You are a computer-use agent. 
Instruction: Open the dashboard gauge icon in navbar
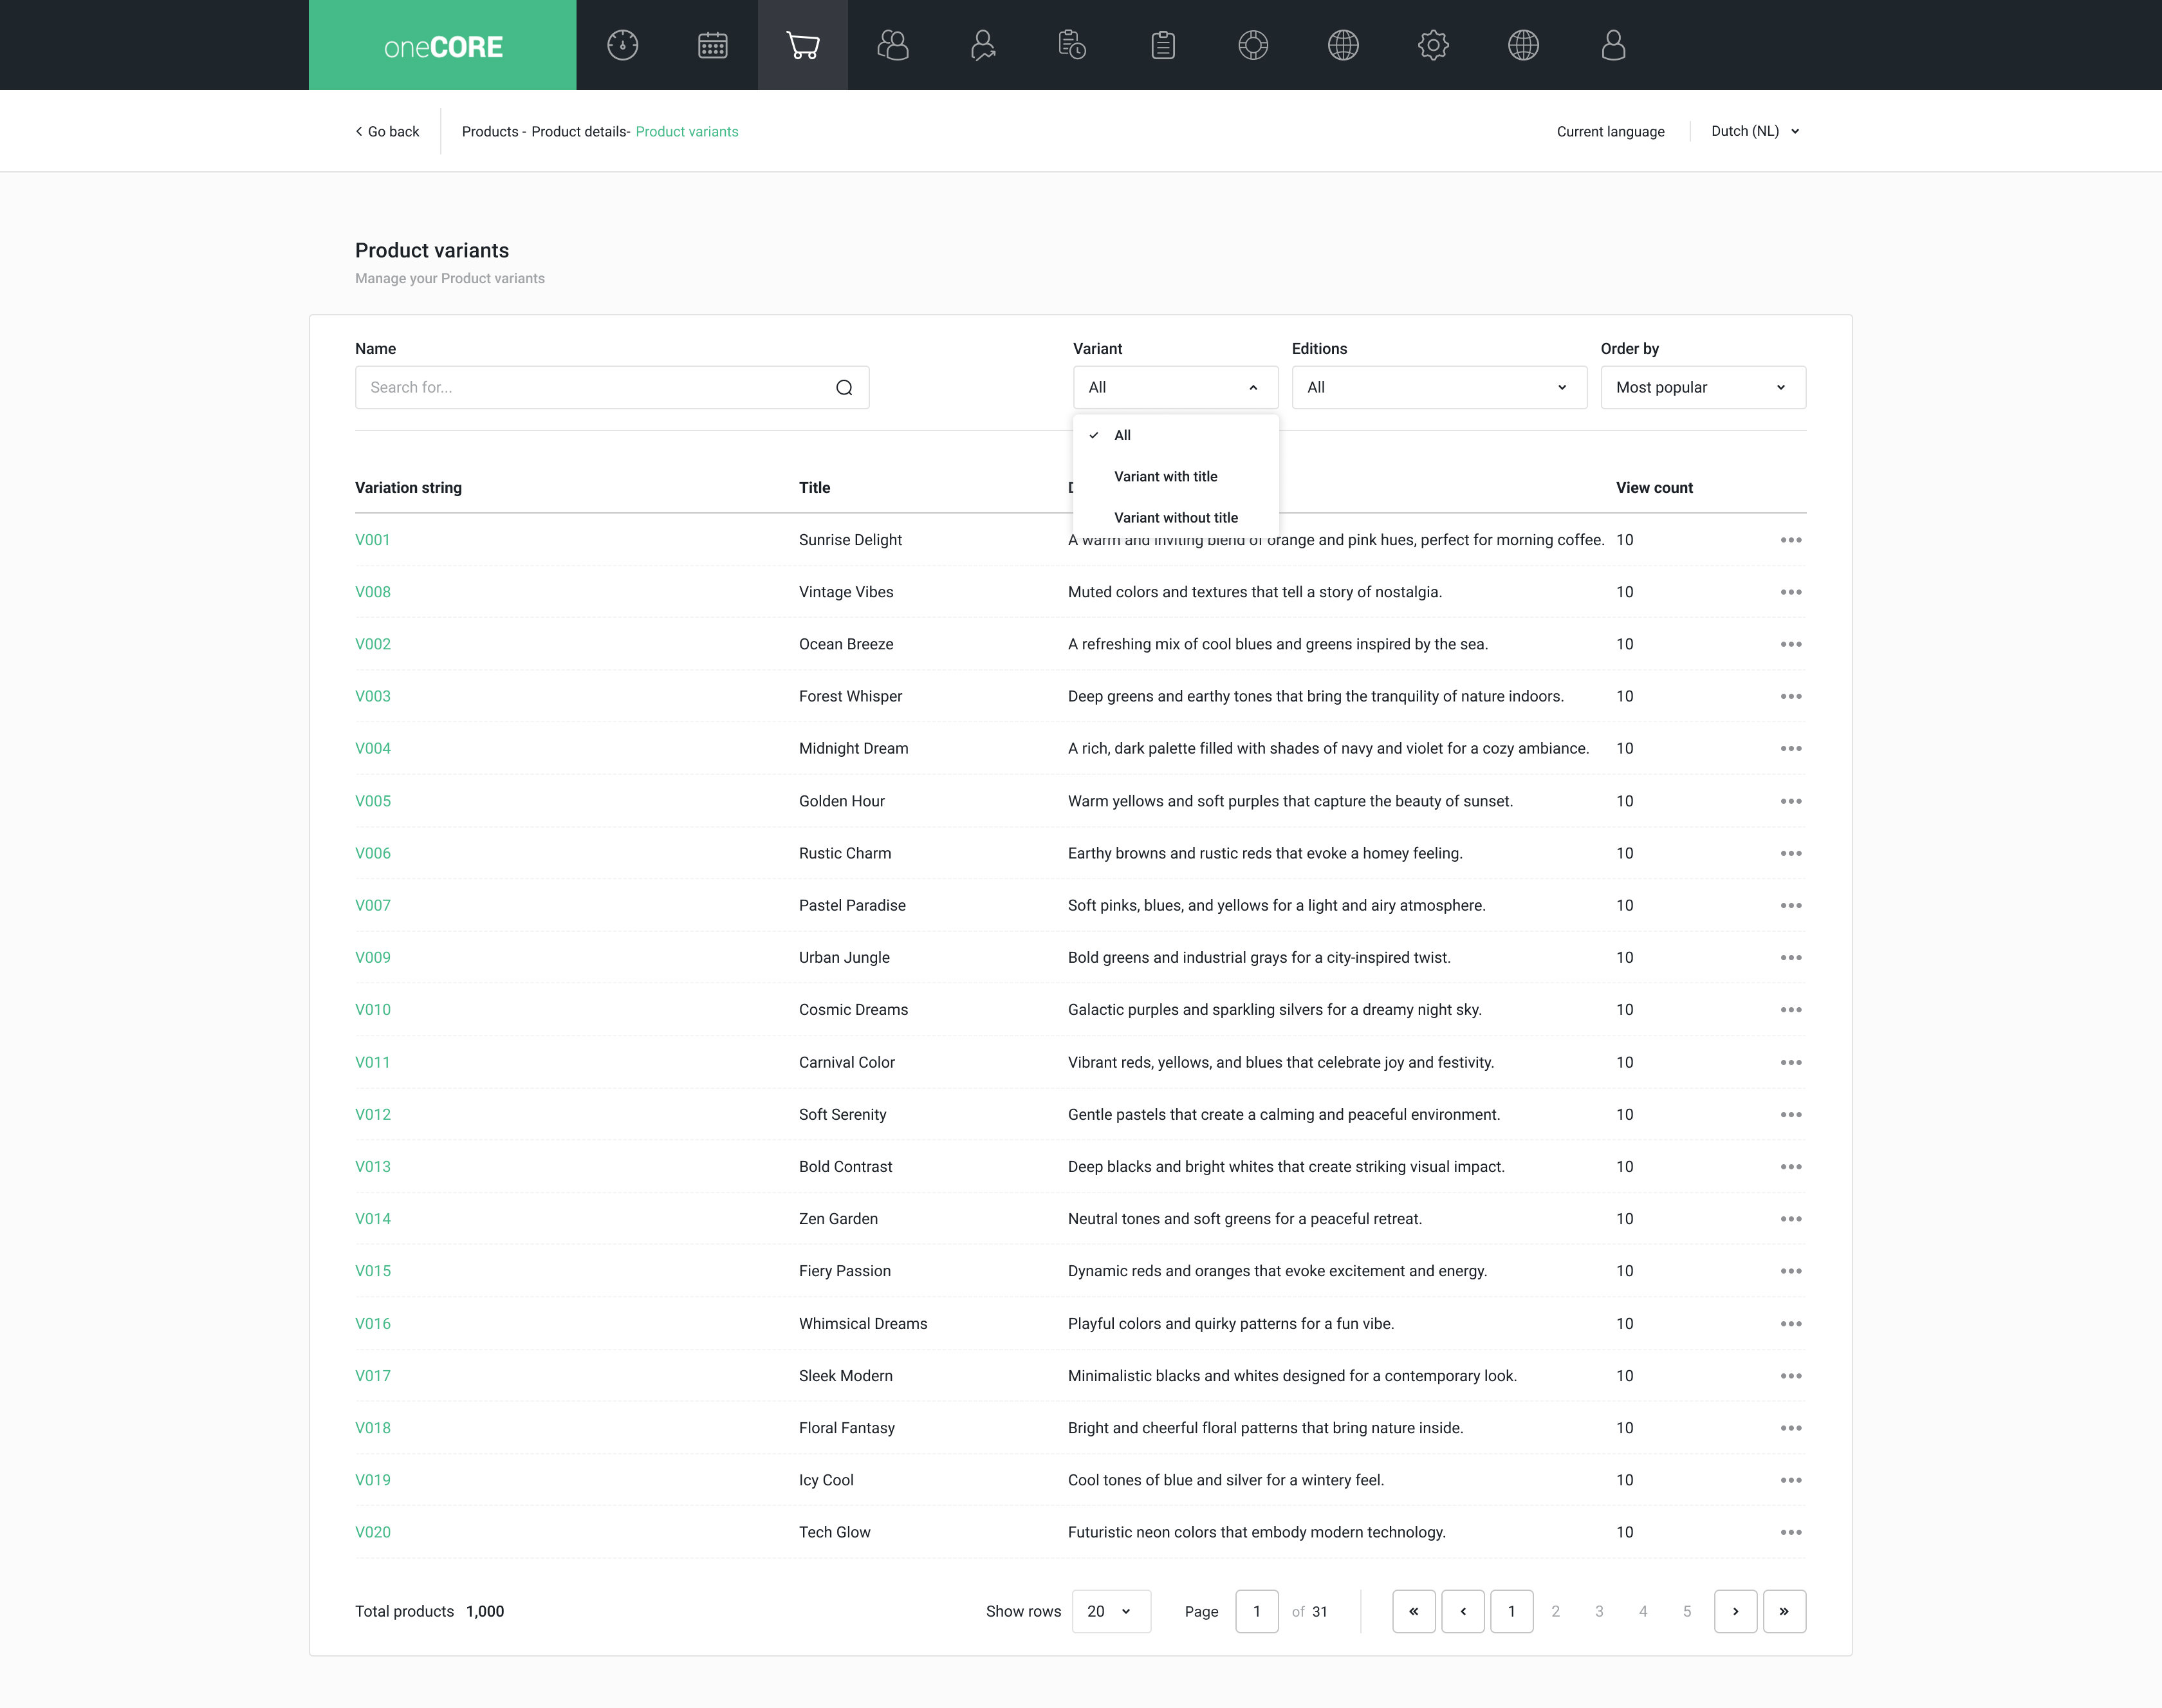(622, 45)
